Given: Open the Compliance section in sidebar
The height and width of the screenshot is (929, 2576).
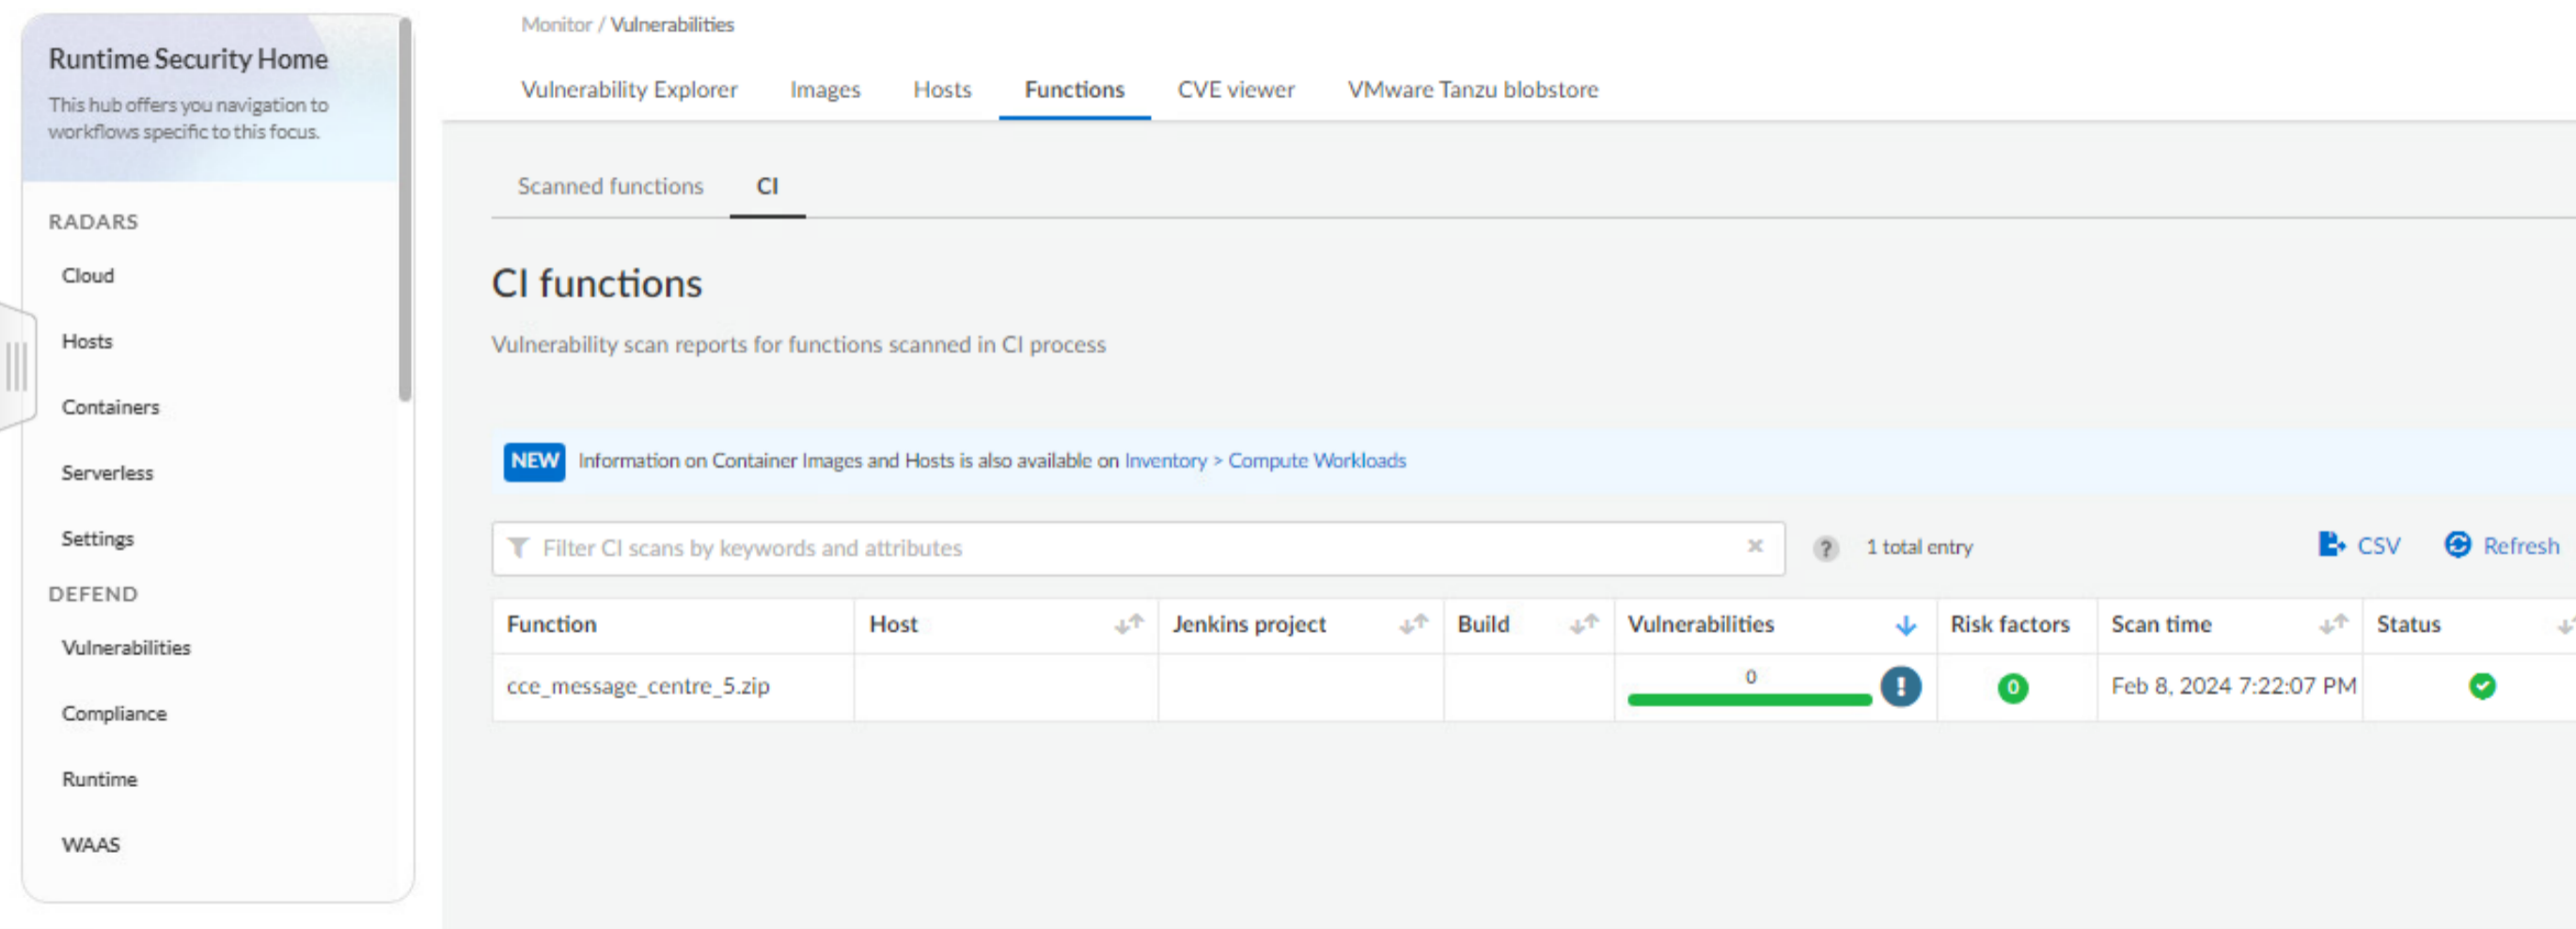Looking at the screenshot, I should tap(114, 713).
